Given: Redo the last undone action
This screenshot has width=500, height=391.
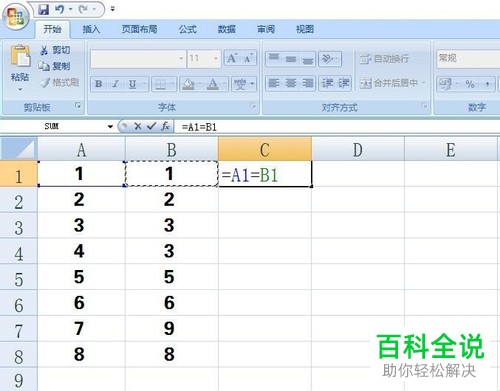Looking at the screenshot, I should pos(83,9).
